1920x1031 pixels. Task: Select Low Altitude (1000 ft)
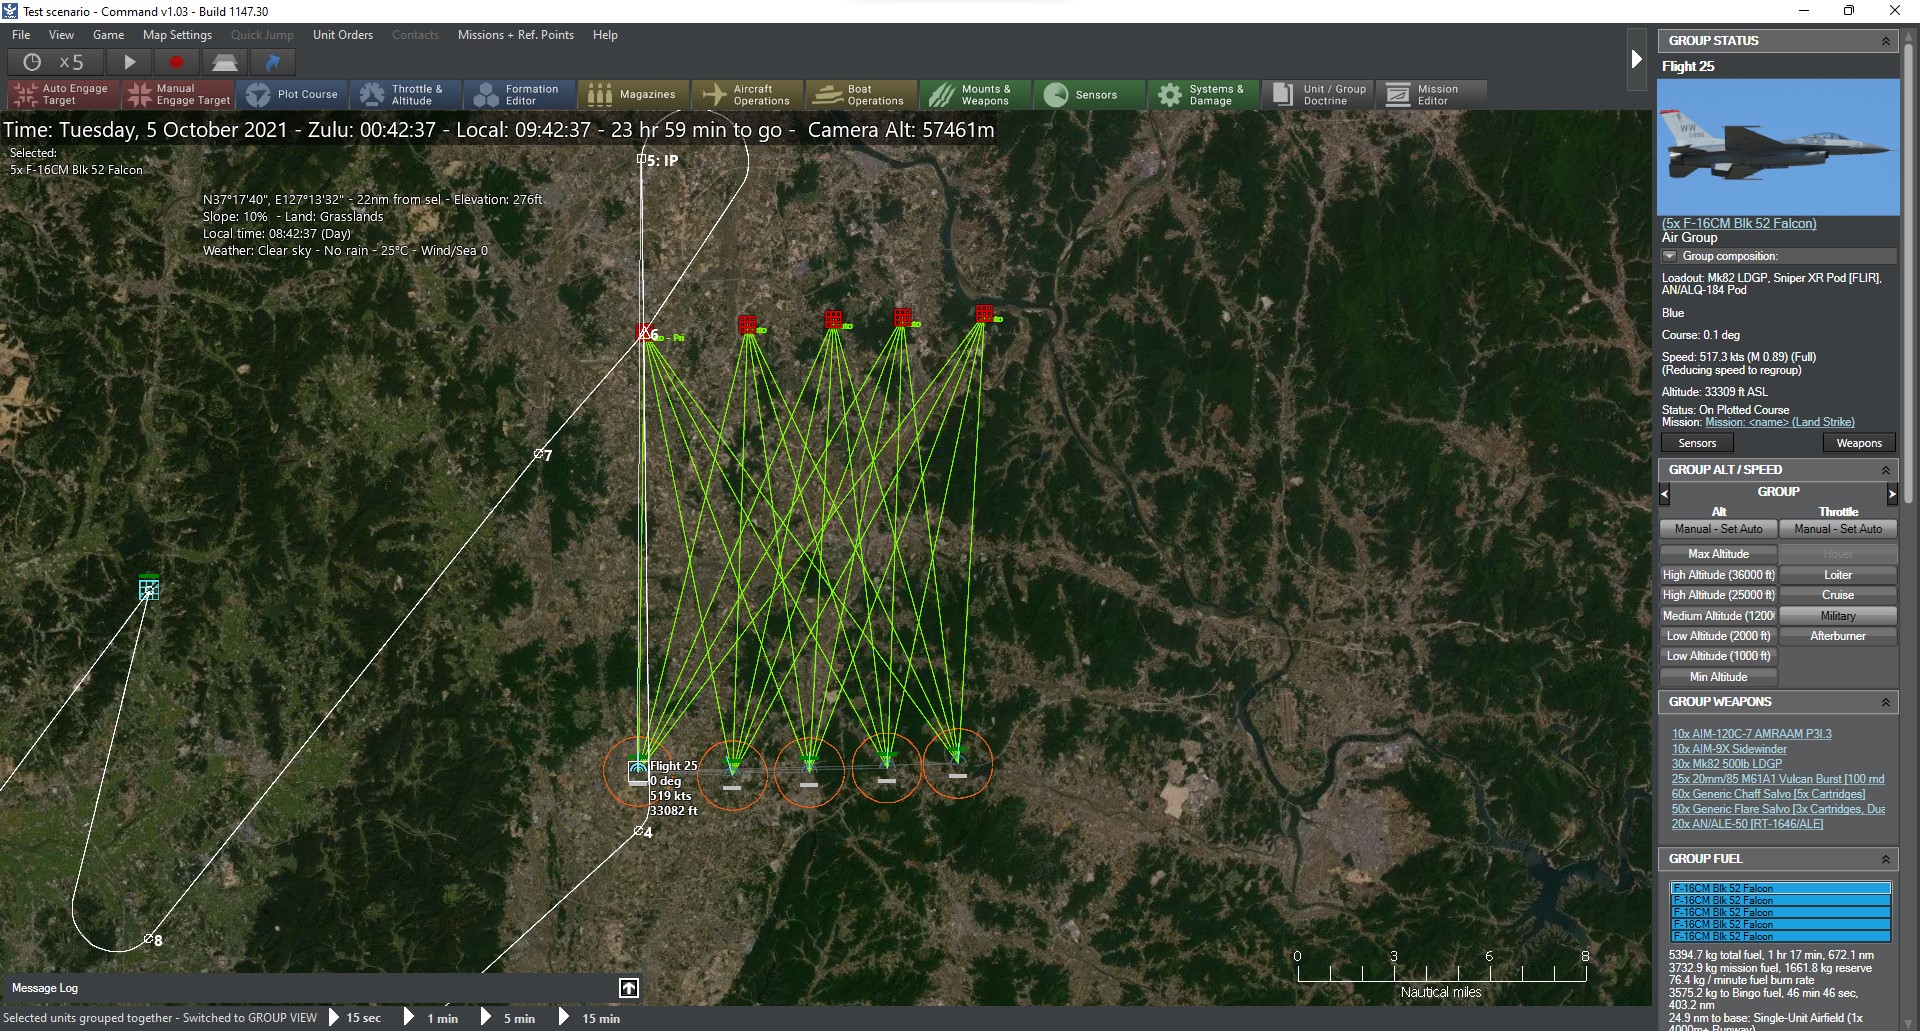click(1718, 656)
